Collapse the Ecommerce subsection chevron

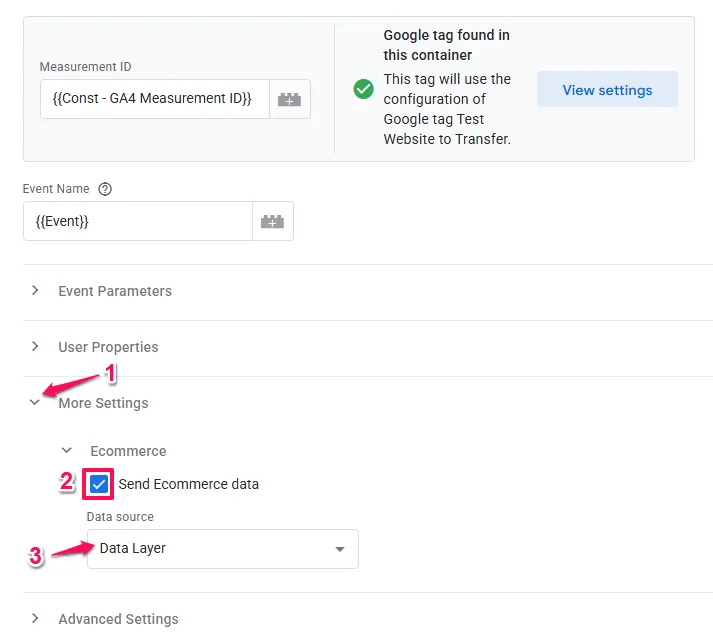[x=67, y=451]
